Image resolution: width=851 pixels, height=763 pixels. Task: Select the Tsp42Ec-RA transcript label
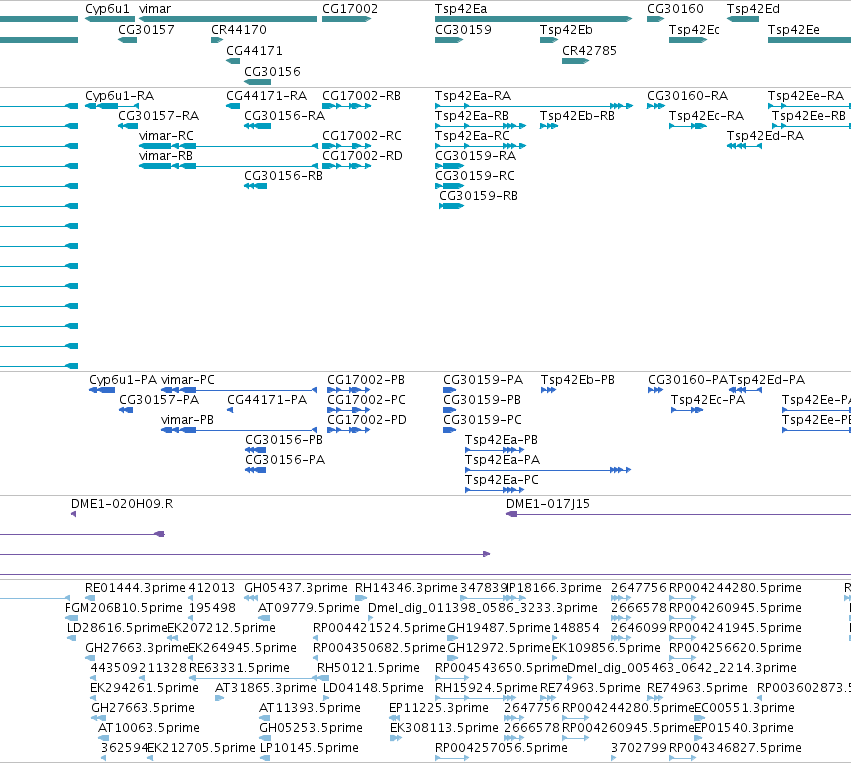(706, 116)
